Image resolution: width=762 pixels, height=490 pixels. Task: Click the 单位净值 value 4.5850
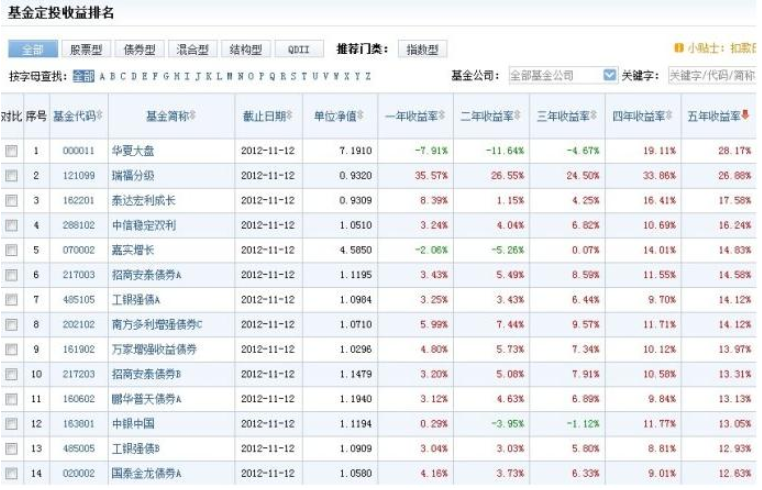(356, 250)
